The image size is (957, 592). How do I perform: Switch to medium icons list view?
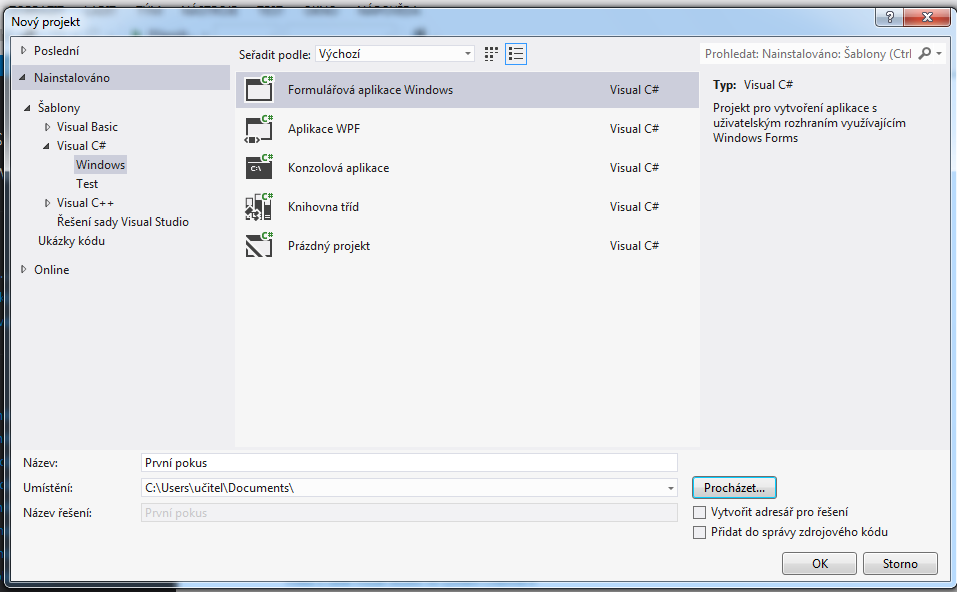click(x=516, y=54)
